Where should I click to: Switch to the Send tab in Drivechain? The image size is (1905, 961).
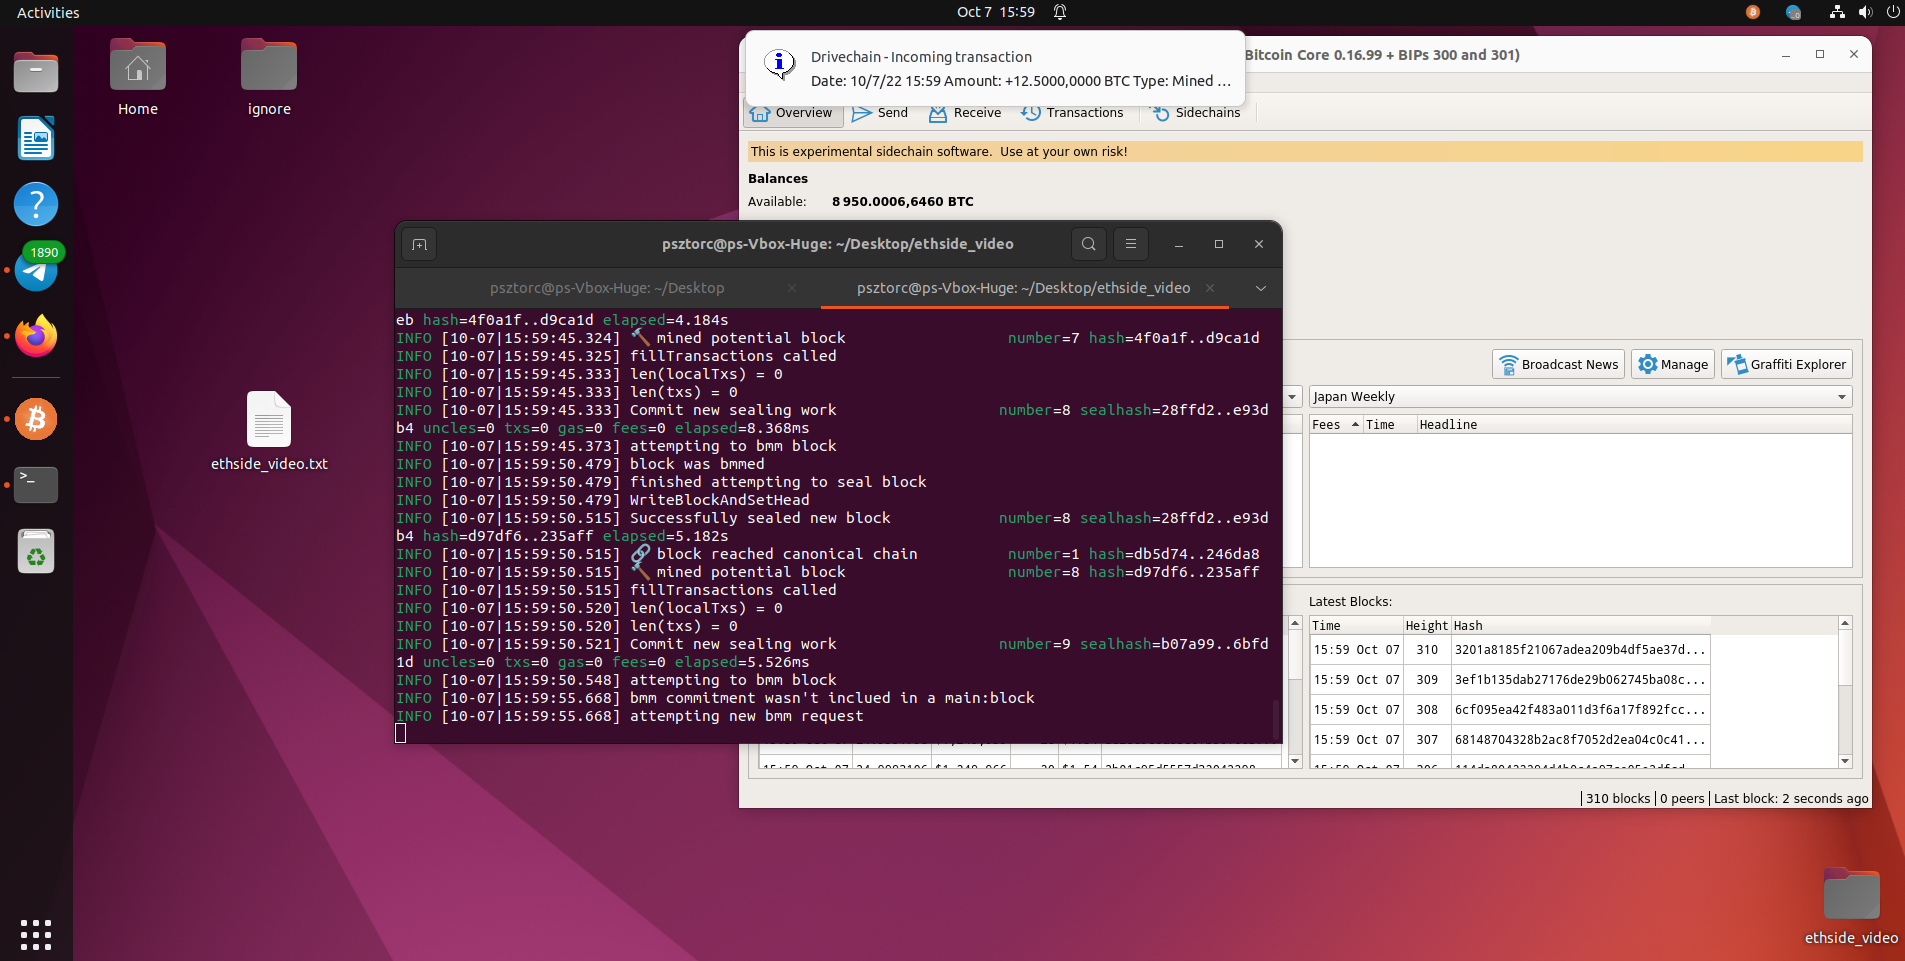880,113
